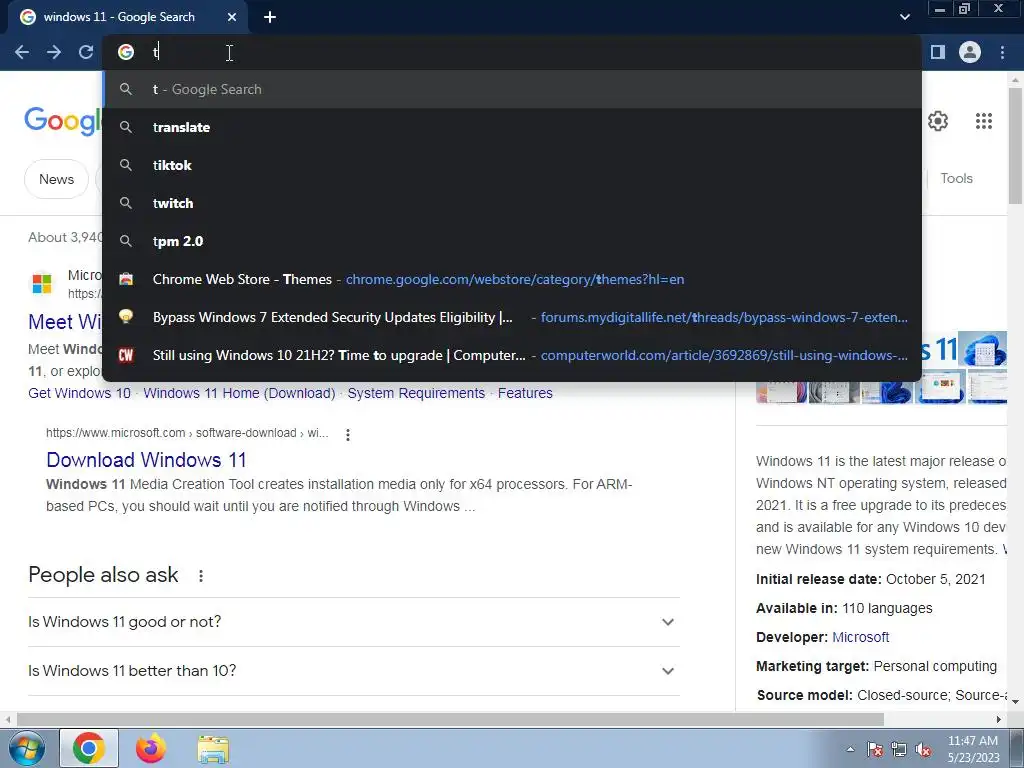Open Windows Explorer from the taskbar

(x=213, y=749)
